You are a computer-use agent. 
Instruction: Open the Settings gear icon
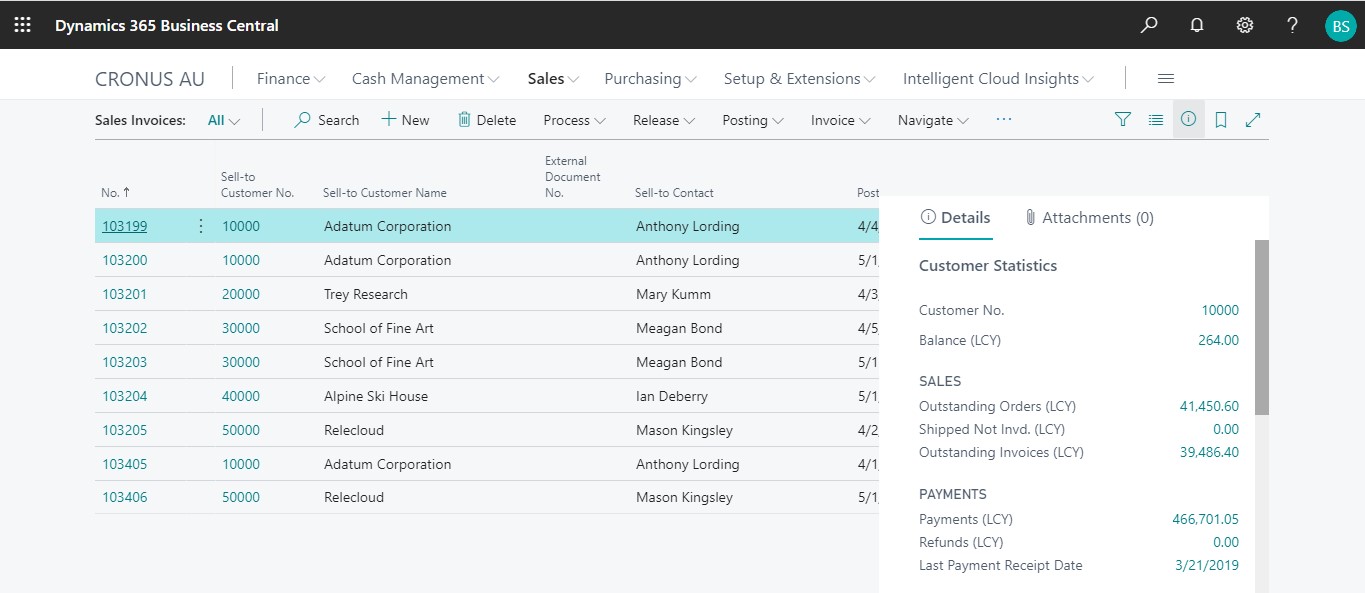[x=1244, y=25]
